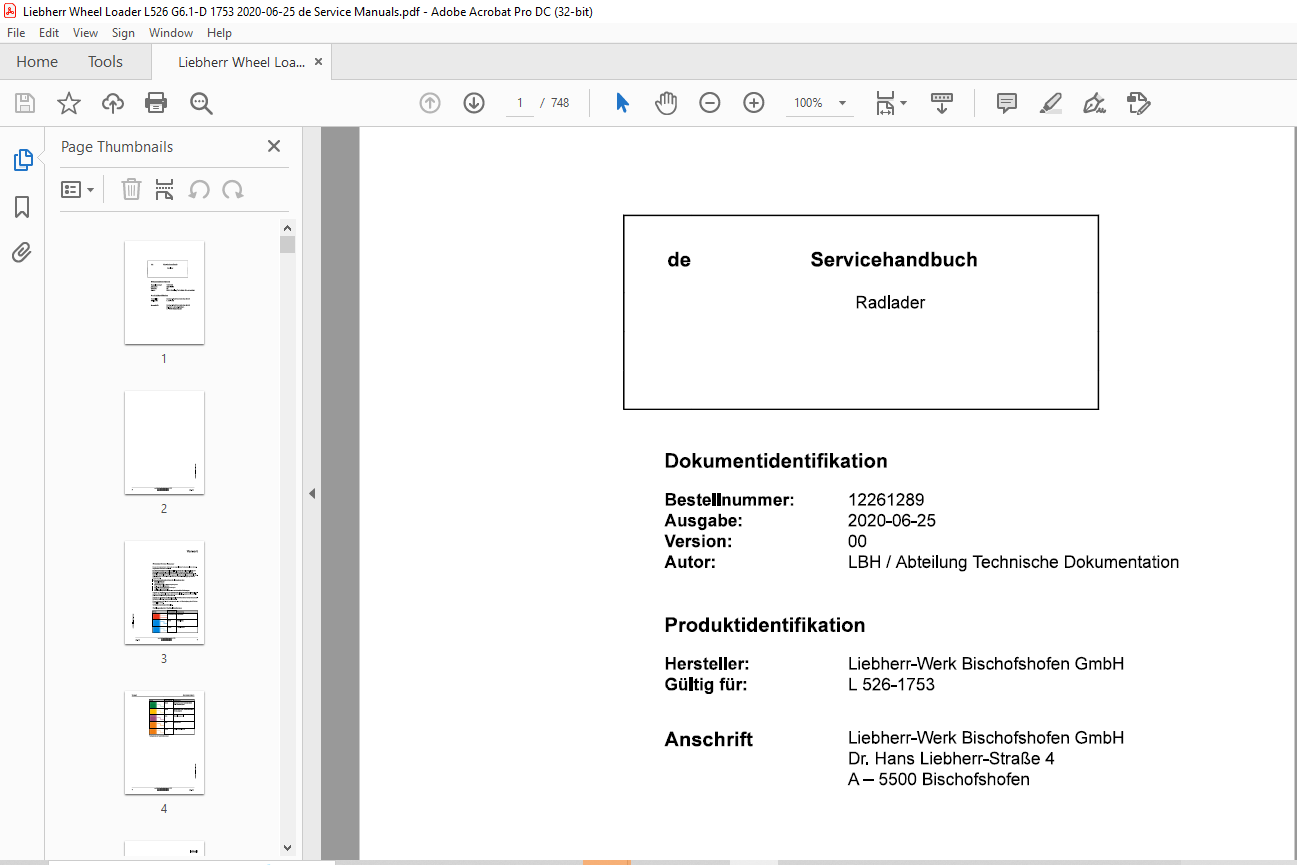The image size is (1297, 865).
Task: Open the Help menu
Action: [219, 33]
